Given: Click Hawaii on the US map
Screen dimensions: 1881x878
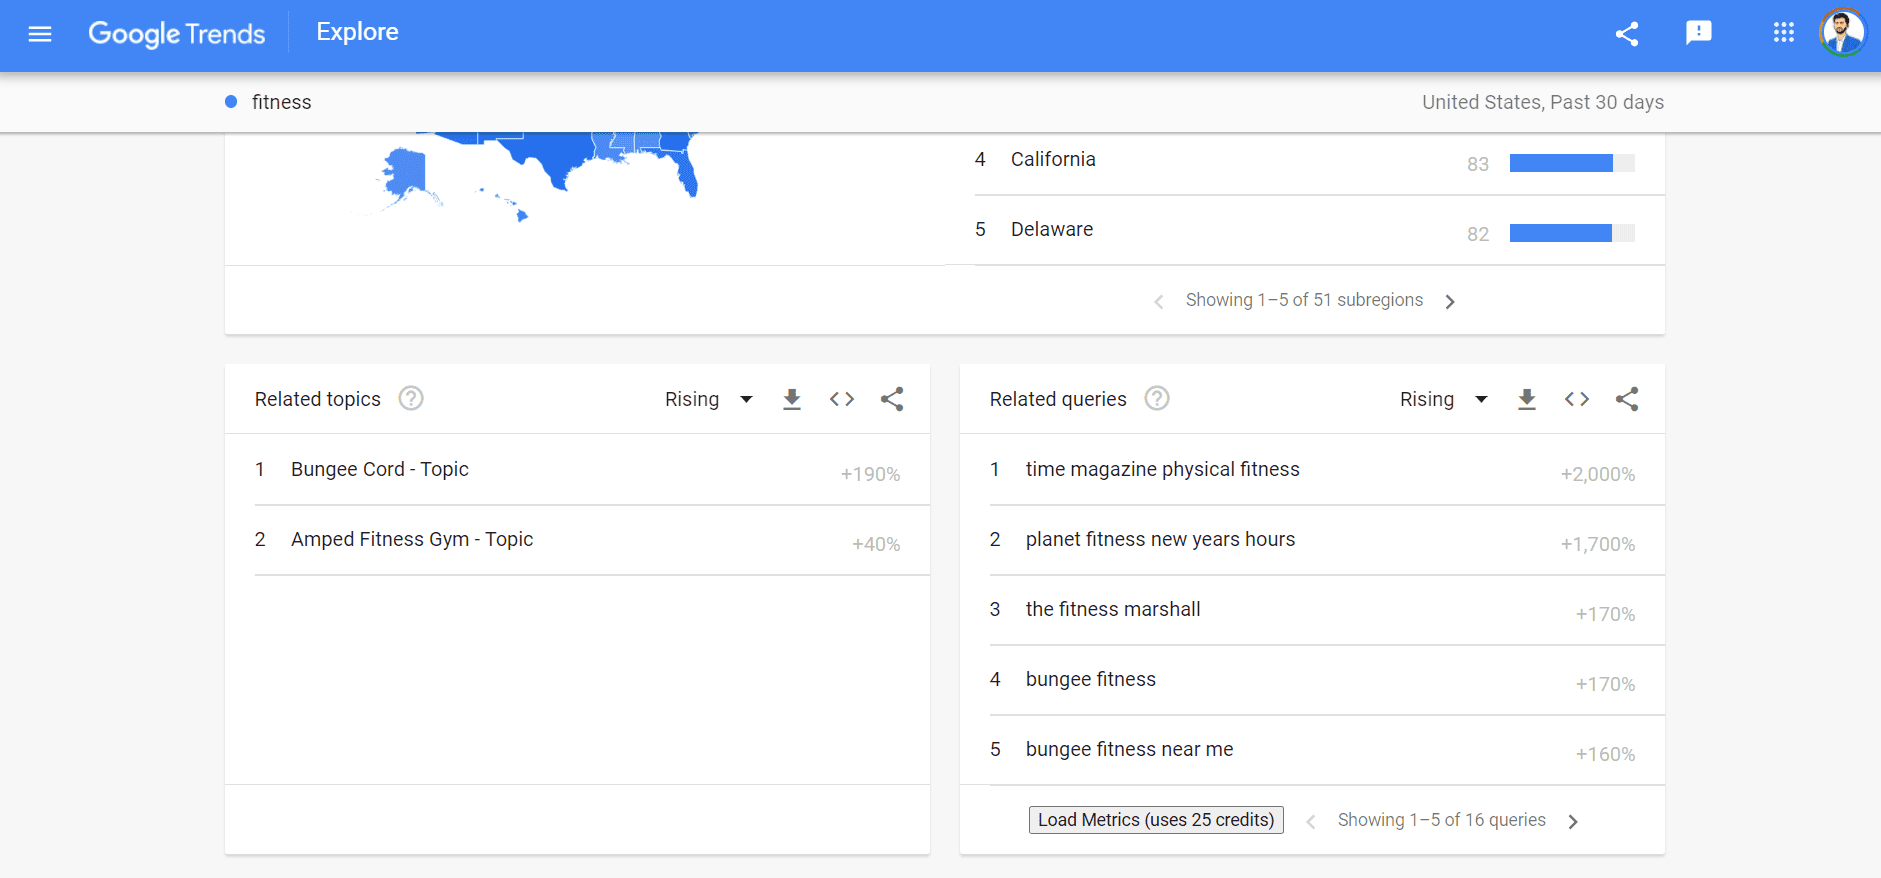Looking at the screenshot, I should tap(520, 213).
